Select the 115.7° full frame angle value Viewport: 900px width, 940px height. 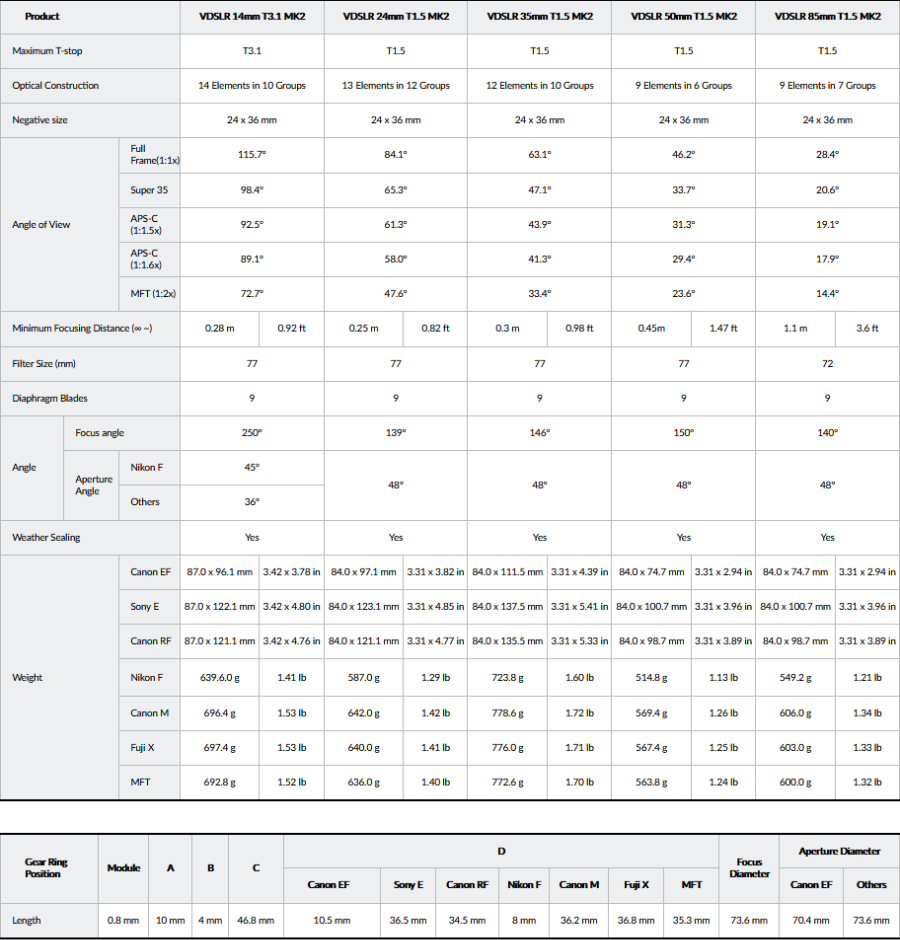252,155
